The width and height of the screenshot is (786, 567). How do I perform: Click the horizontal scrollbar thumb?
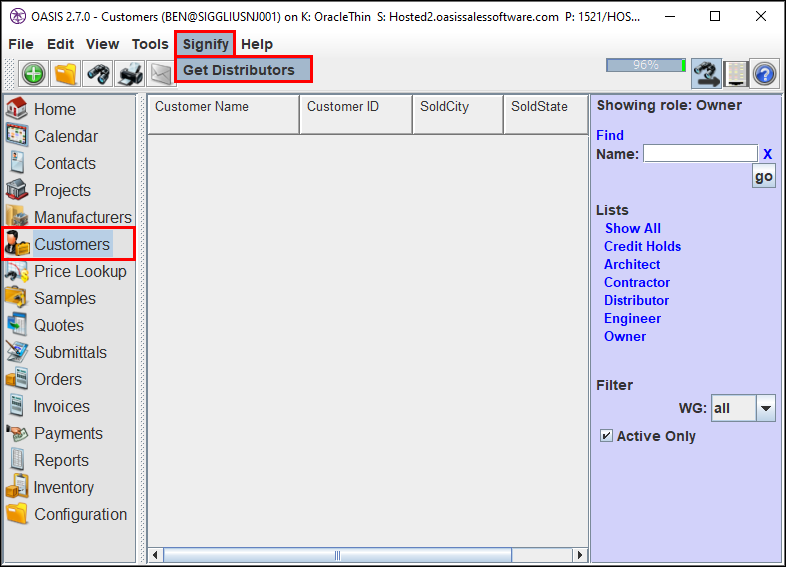pyautogui.click(x=337, y=555)
